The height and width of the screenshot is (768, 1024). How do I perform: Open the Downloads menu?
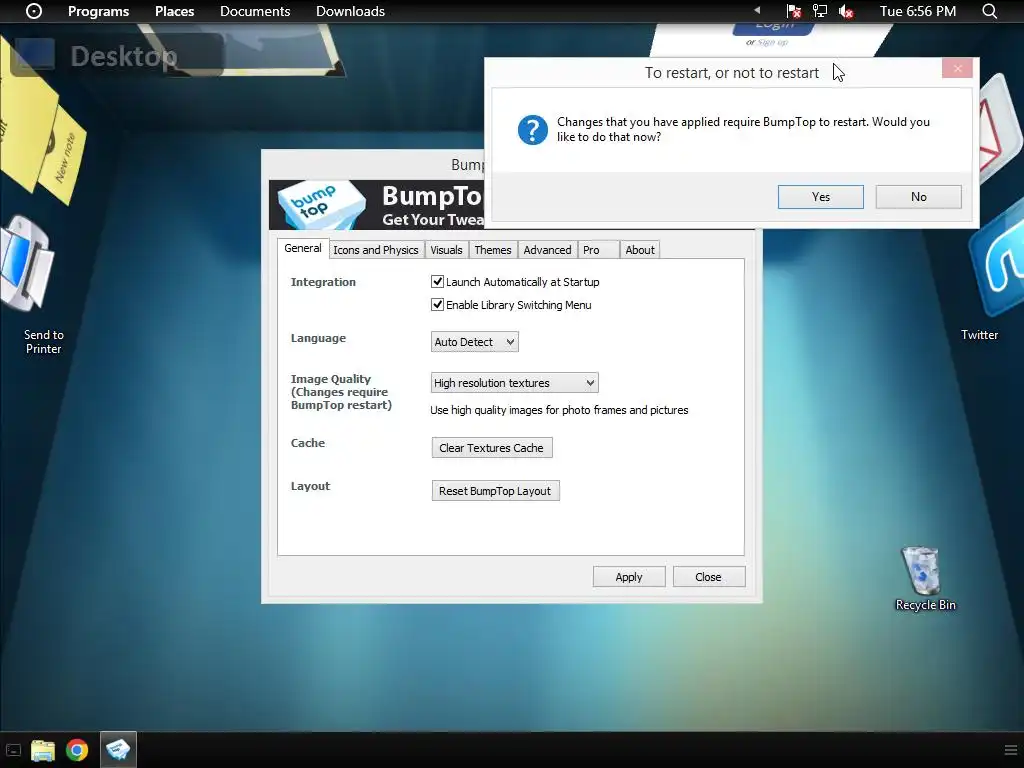pyautogui.click(x=350, y=11)
